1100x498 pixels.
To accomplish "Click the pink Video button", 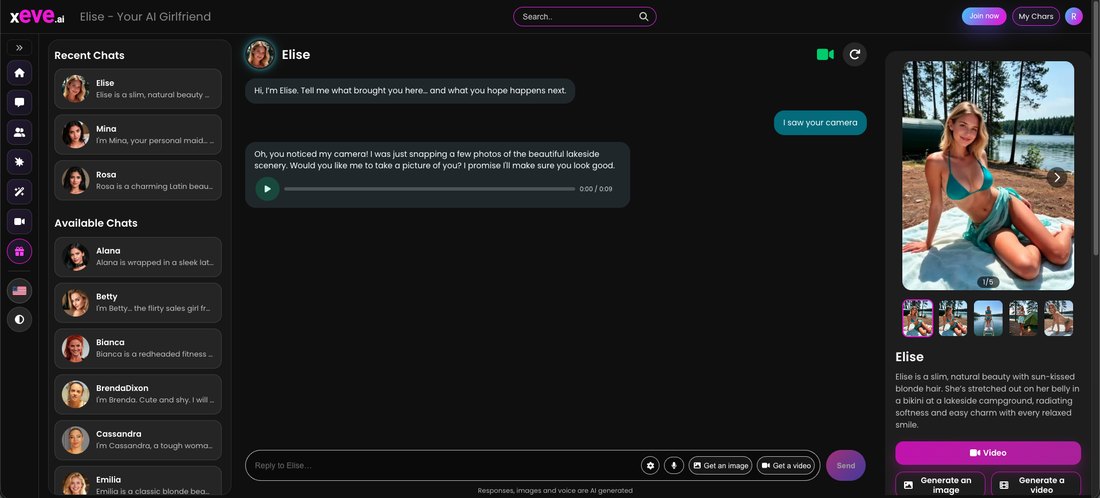I will (988, 453).
